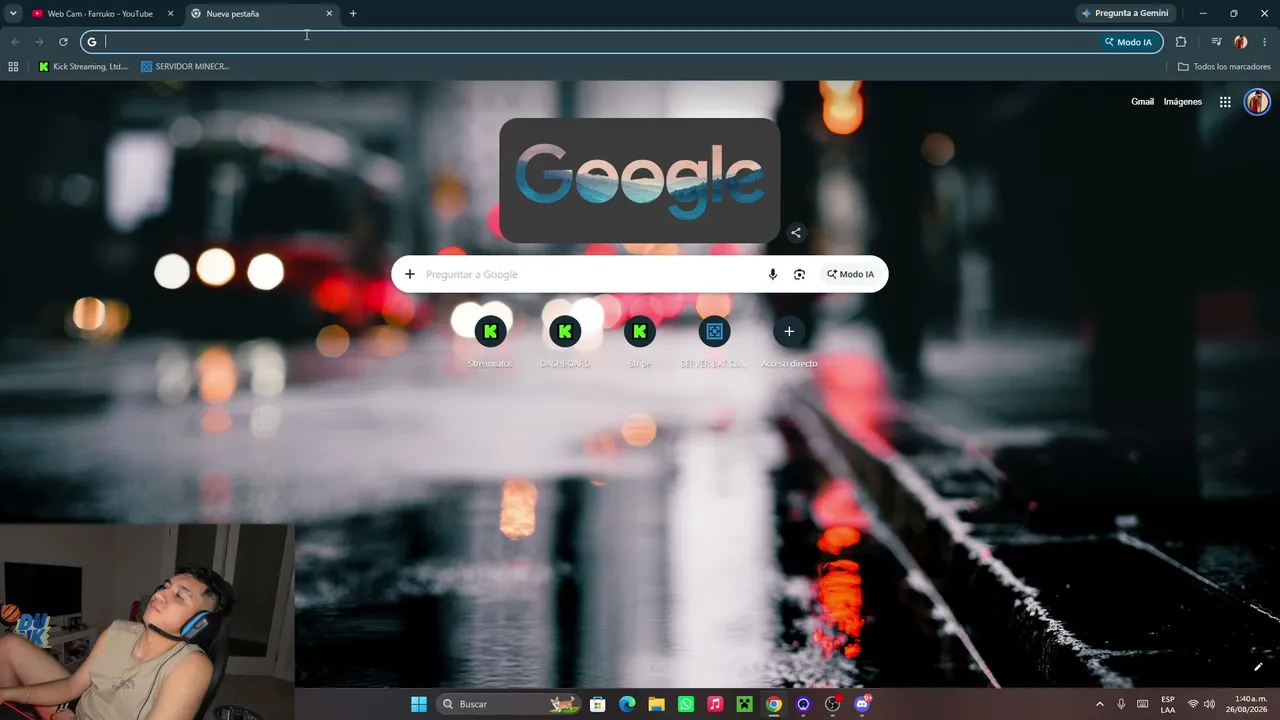Open the Imágenes link

[1183, 102]
